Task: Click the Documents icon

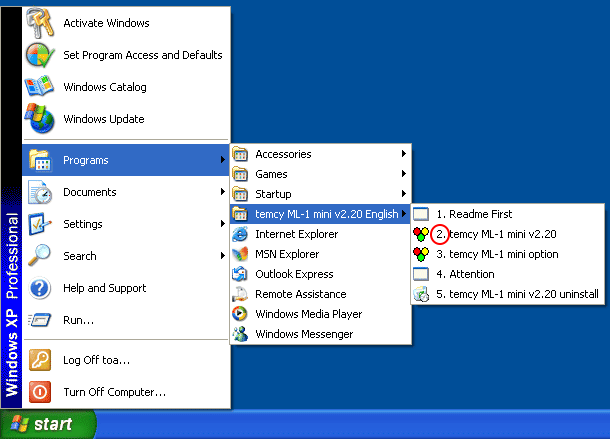Action: point(40,192)
